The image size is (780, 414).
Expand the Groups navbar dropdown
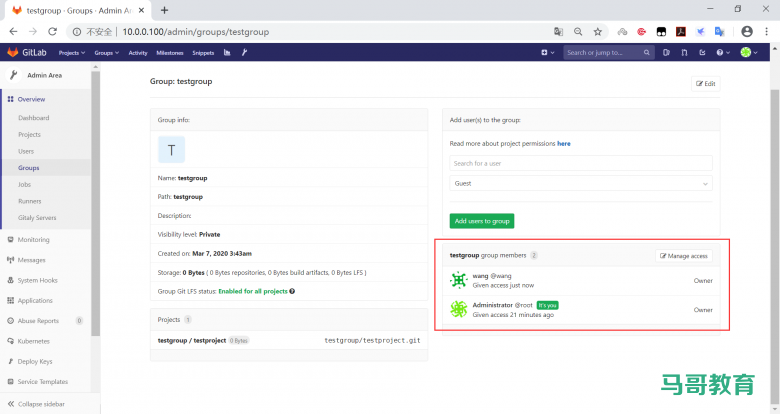(106, 53)
